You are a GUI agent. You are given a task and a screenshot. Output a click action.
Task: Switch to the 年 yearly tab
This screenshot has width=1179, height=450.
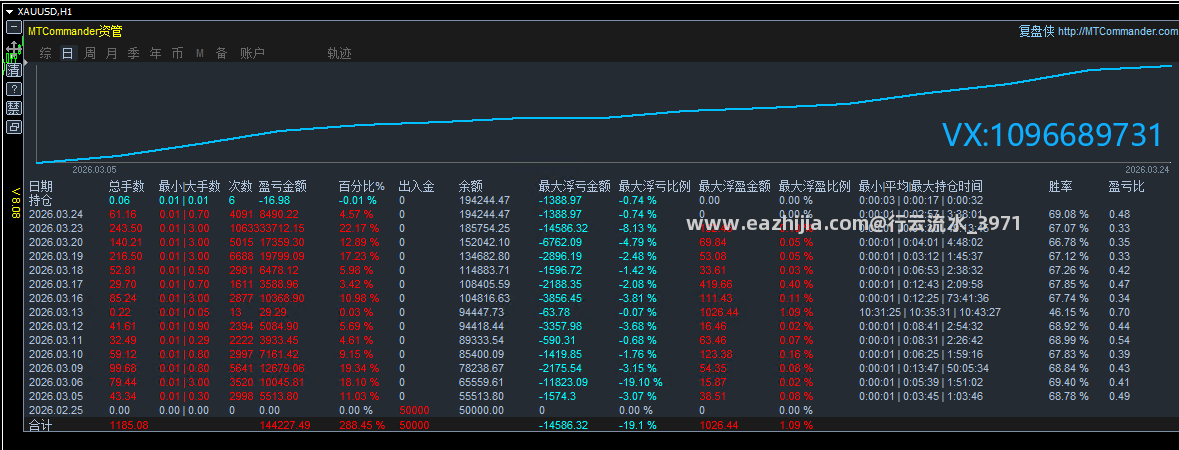156,53
